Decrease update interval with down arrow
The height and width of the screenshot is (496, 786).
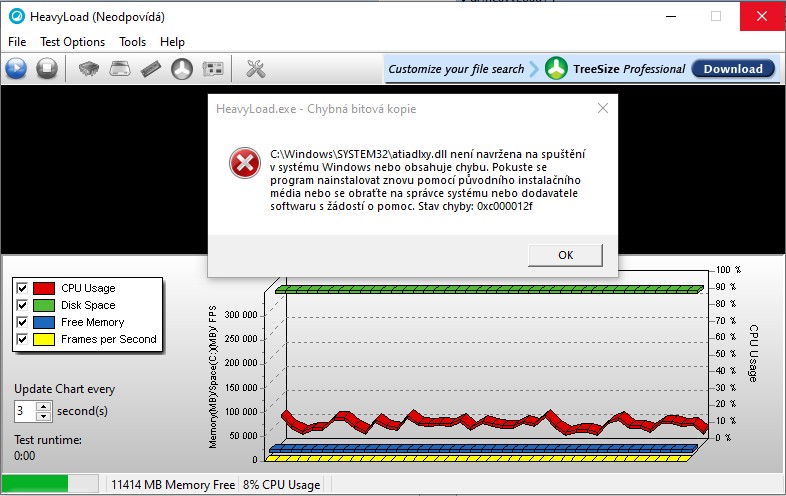pyautogui.click(x=44, y=416)
